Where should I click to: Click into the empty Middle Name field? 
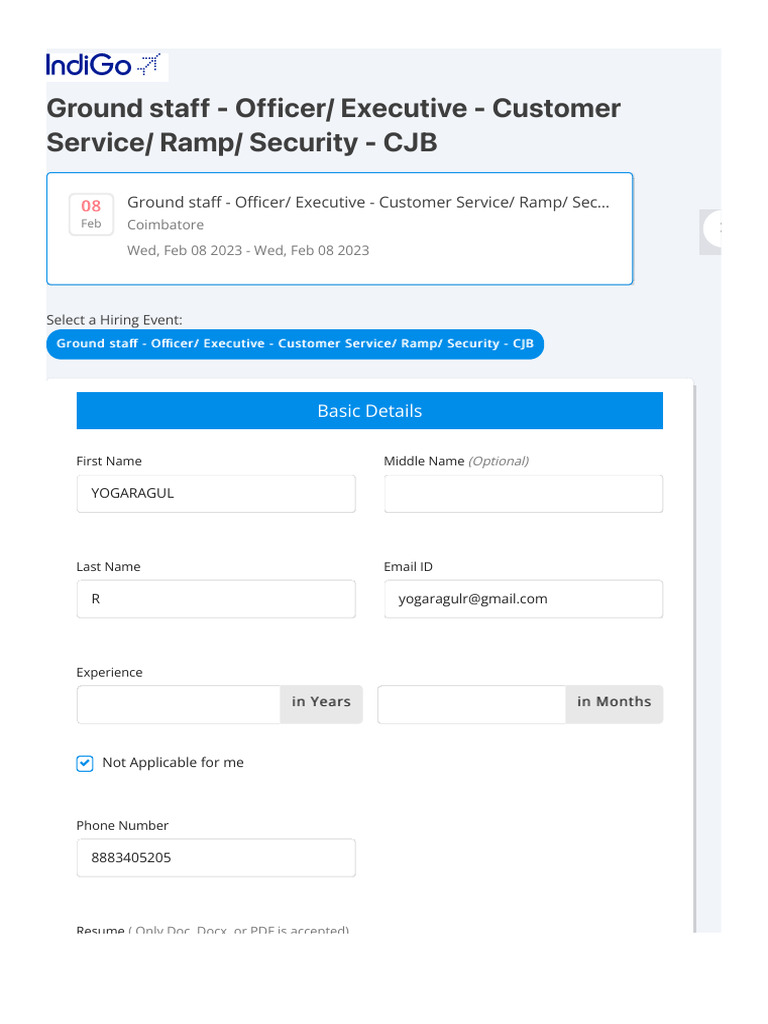click(523, 493)
